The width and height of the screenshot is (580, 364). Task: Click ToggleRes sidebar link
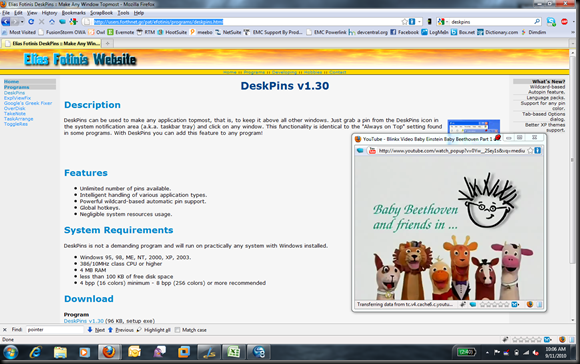pos(16,124)
